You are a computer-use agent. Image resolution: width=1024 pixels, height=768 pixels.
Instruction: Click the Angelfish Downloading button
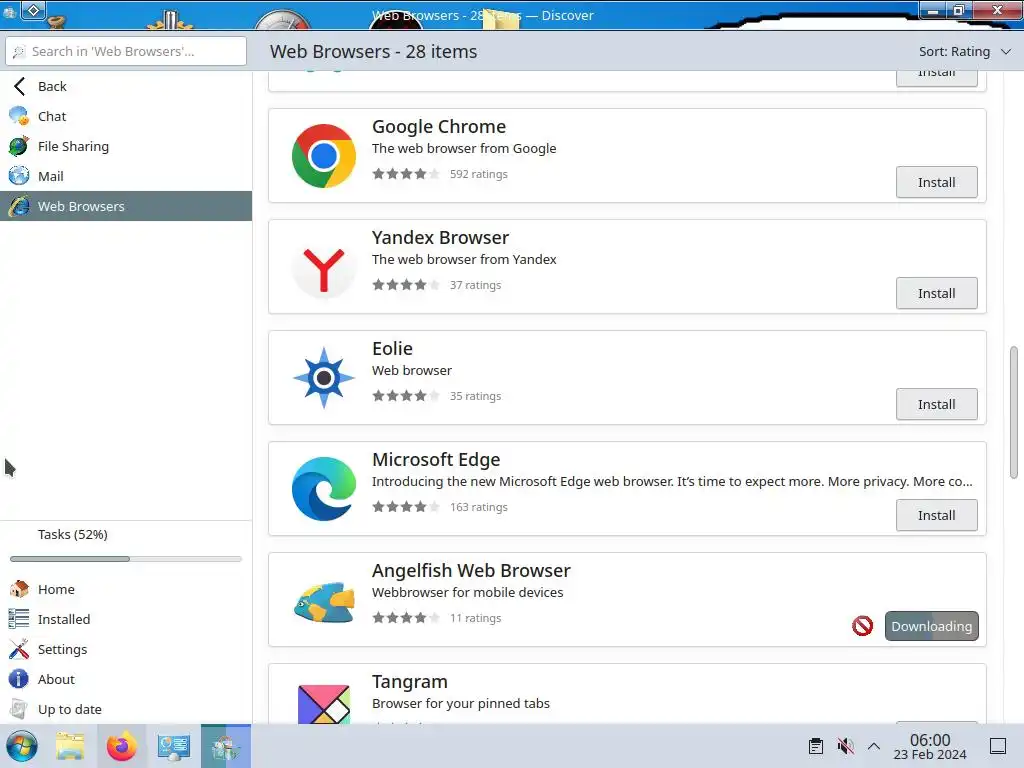(x=931, y=626)
